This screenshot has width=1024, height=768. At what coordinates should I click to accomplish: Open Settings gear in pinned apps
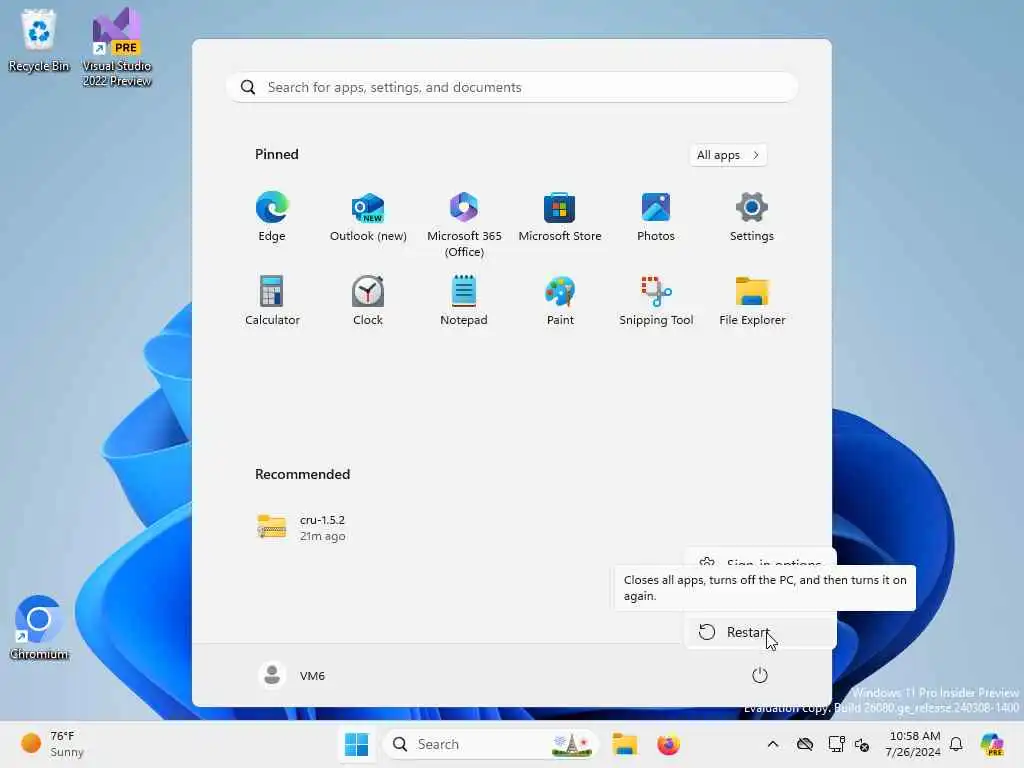click(x=752, y=217)
